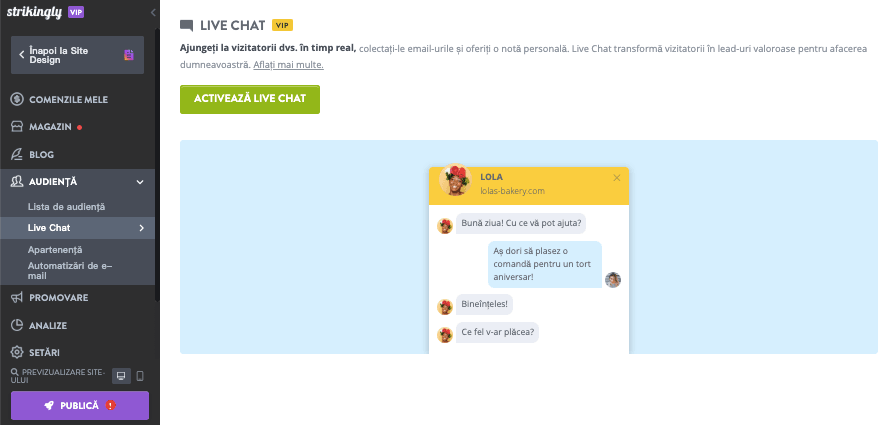Open Lista de audiență
891x425 pixels.
66,206
